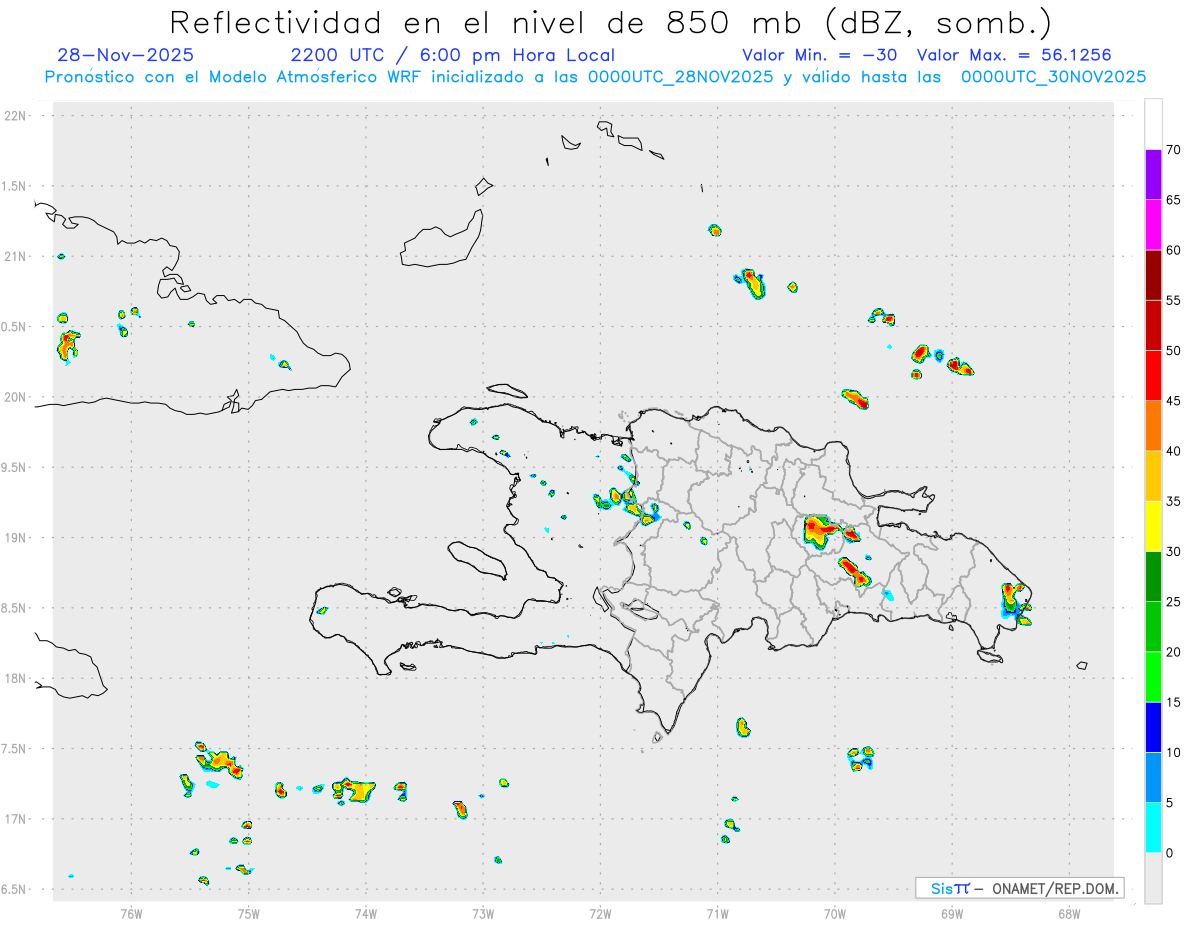Click the '10' colorbar tick label
This screenshot has width=1200, height=927.
coord(1174,752)
